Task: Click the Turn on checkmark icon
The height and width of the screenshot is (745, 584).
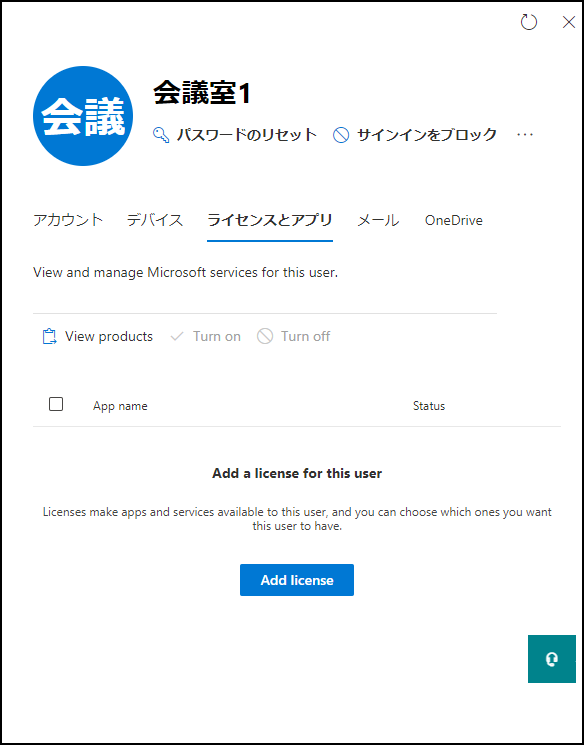Action: click(177, 337)
